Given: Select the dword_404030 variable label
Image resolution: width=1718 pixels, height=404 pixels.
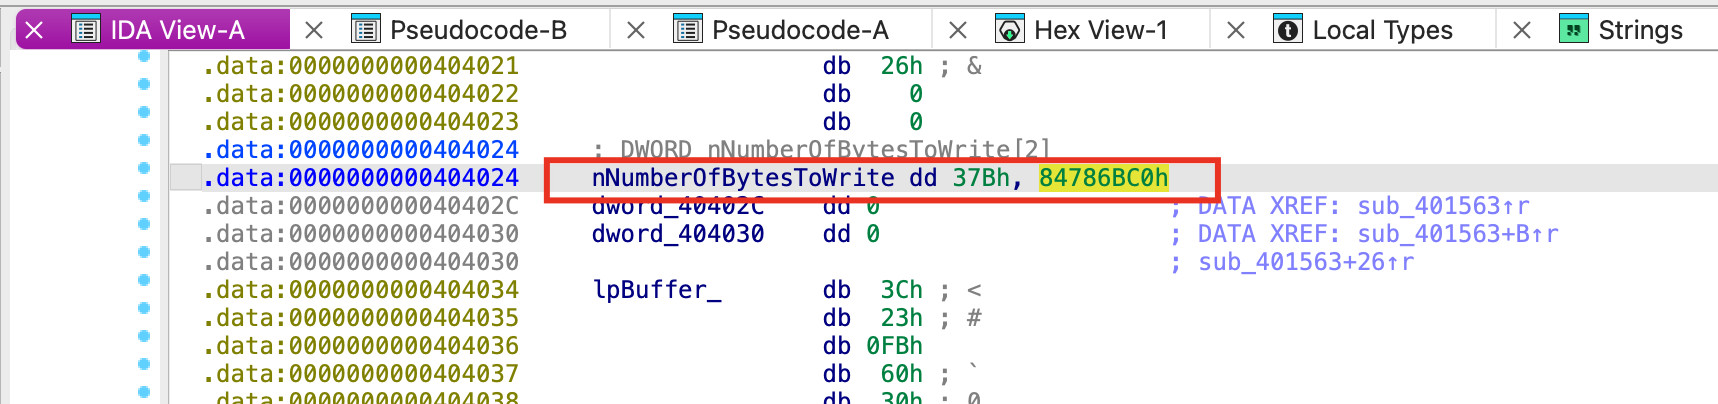Looking at the screenshot, I should 677,234.
